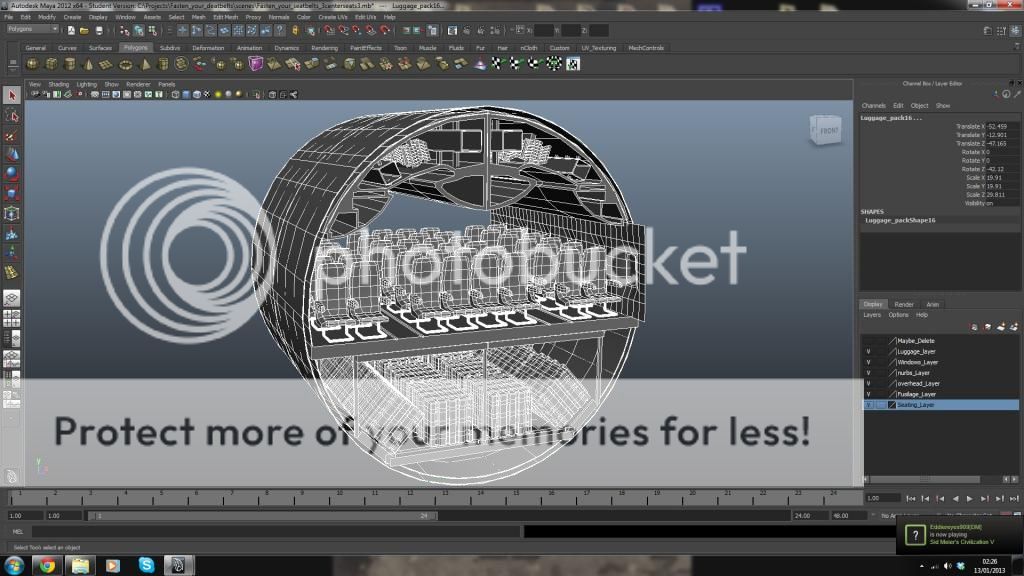Choose the Move tool in the toolbox

click(x=11, y=155)
